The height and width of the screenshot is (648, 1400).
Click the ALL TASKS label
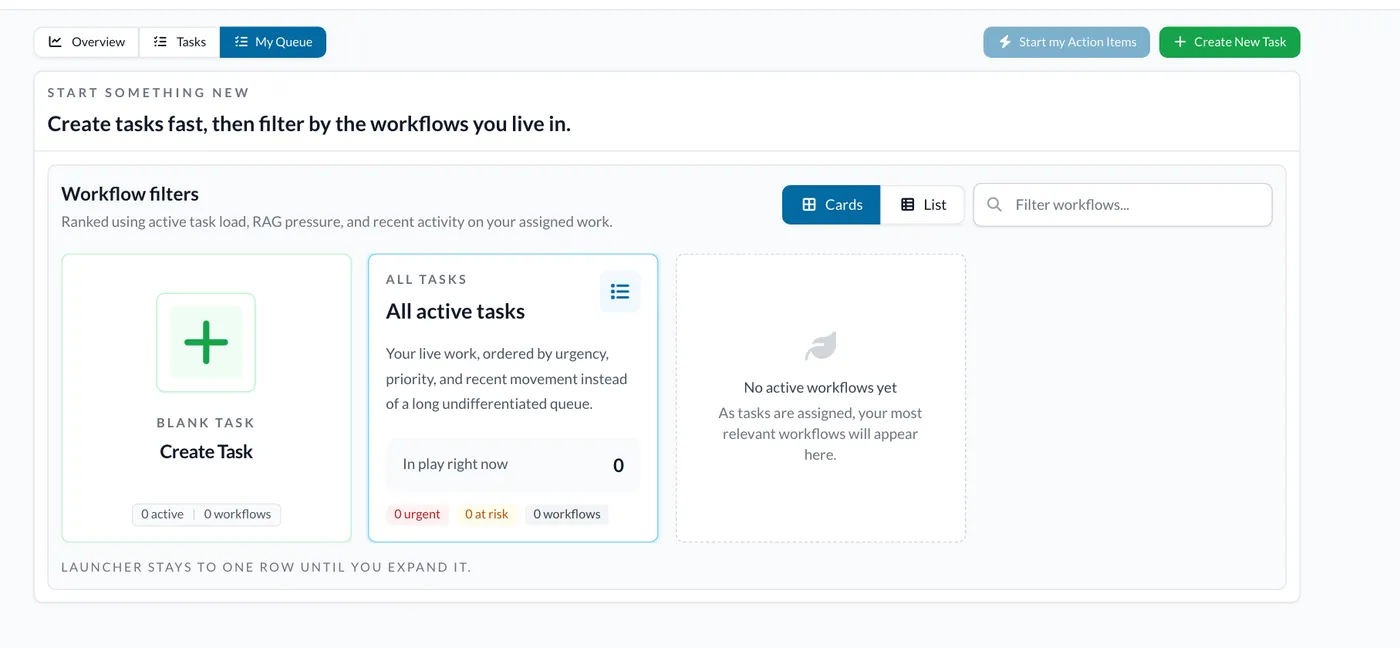[426, 279]
